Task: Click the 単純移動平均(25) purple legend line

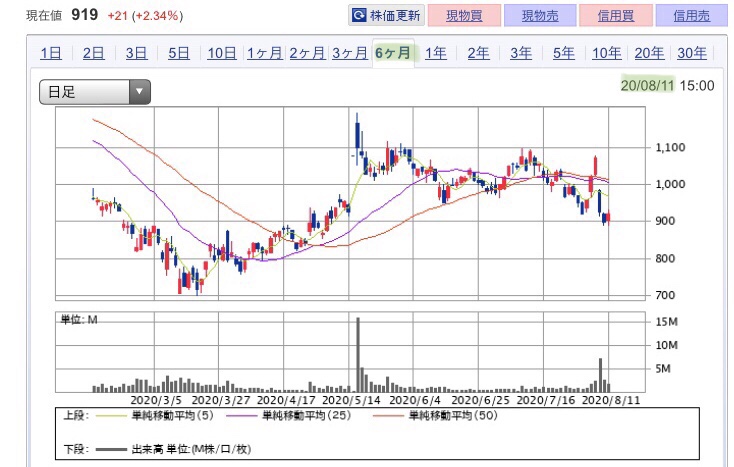Action: [x=244, y=415]
